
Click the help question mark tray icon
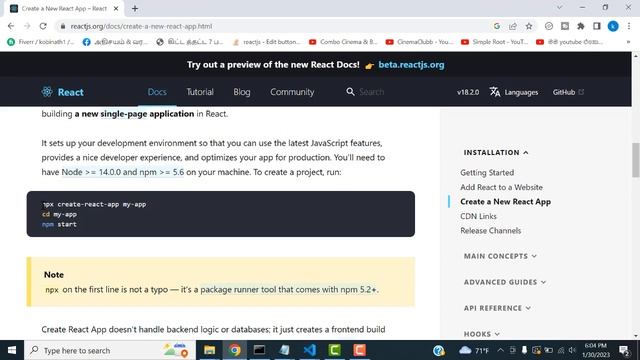click(x=438, y=350)
